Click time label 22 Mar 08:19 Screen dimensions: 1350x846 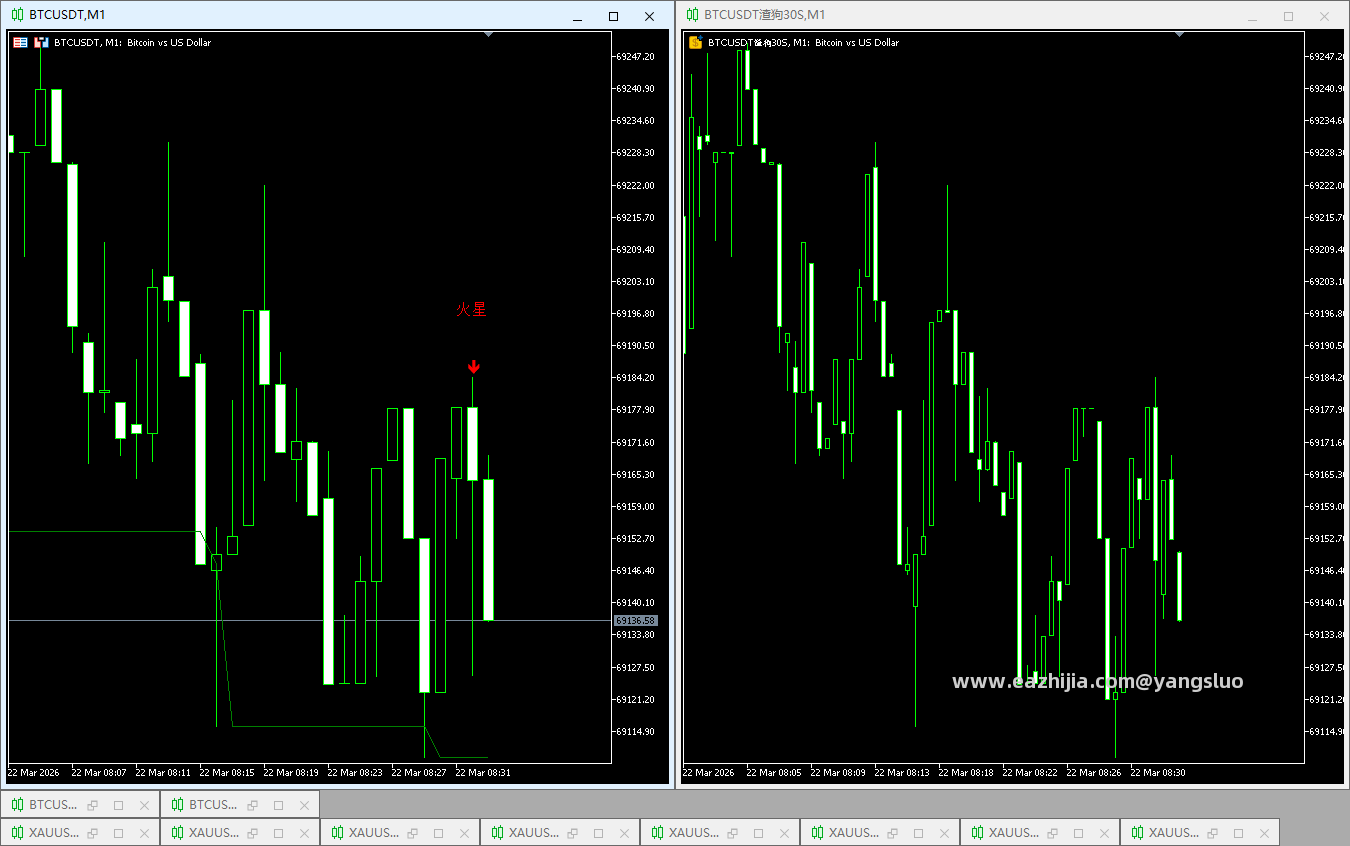pos(290,772)
